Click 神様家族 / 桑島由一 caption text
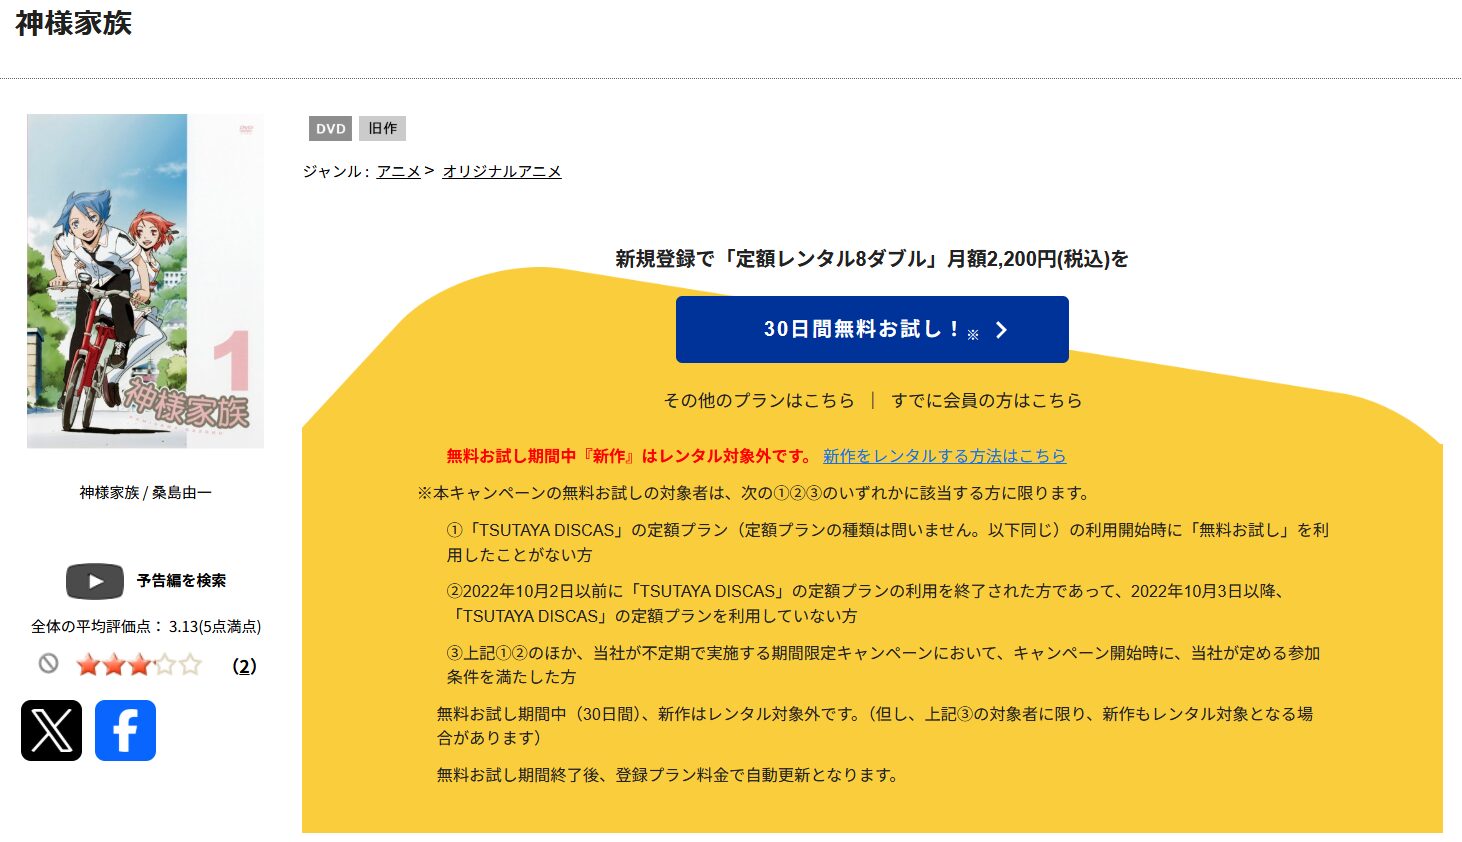Viewport: 1462px width, 842px height. point(146,492)
